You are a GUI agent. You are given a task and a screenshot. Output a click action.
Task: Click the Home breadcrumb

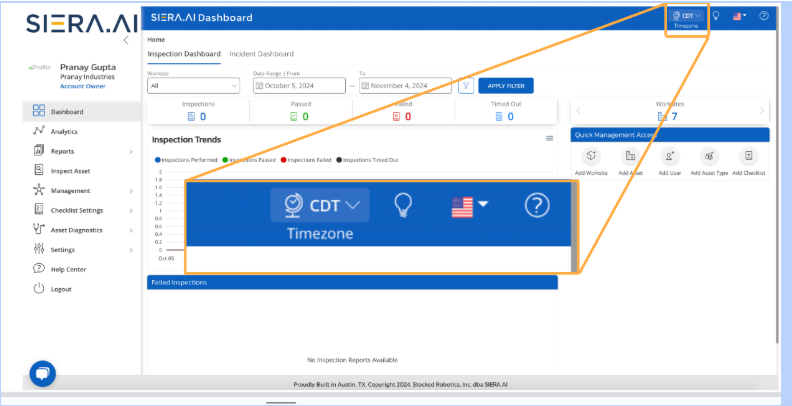[156, 39]
